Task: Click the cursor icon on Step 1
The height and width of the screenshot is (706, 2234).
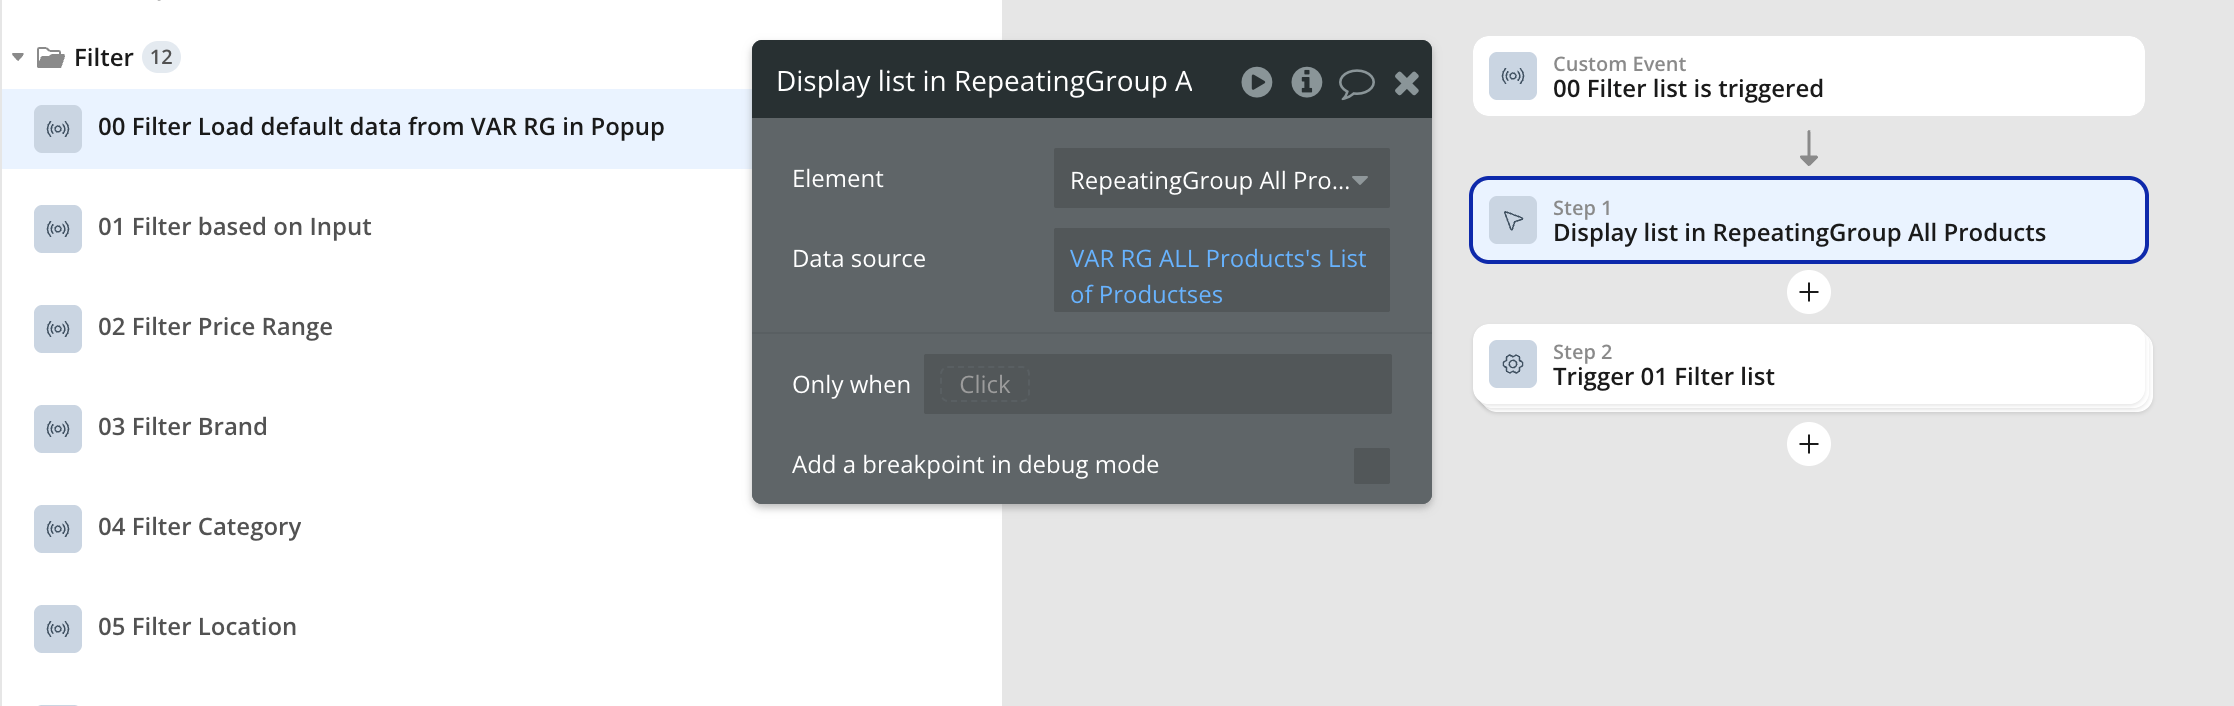Action: pos(1513,220)
